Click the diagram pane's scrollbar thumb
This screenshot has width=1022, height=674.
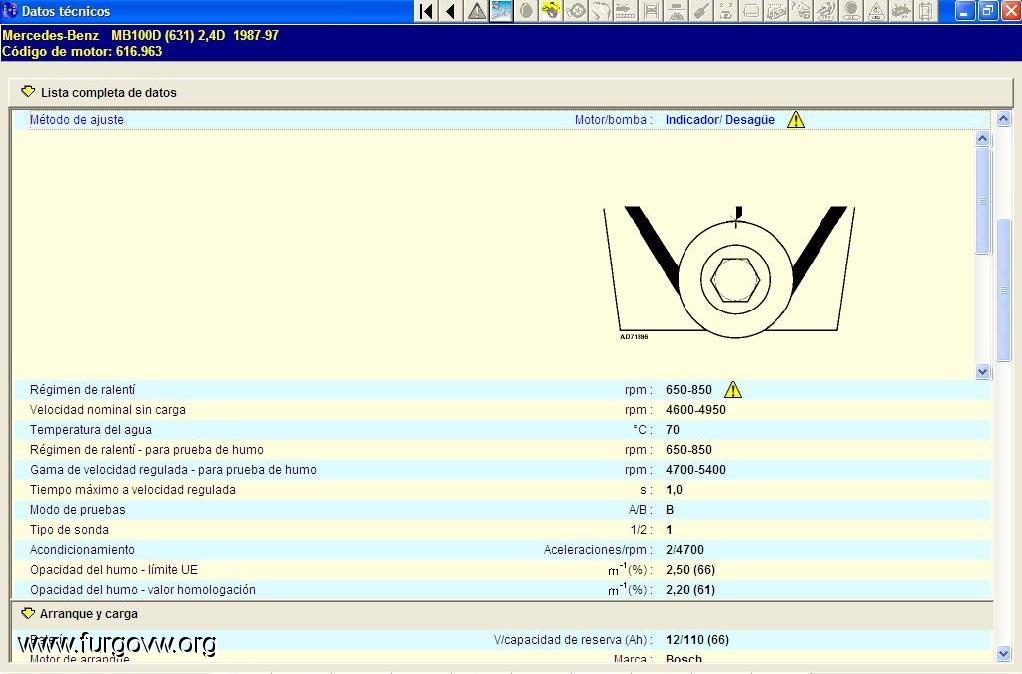pos(983,201)
